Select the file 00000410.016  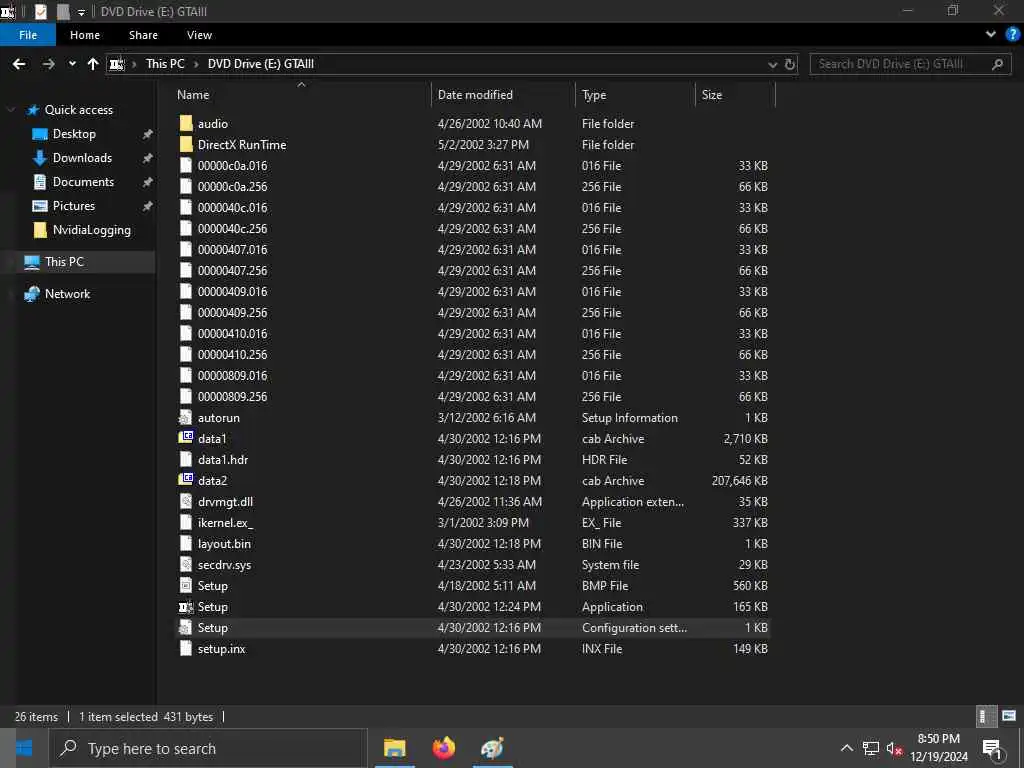point(232,334)
